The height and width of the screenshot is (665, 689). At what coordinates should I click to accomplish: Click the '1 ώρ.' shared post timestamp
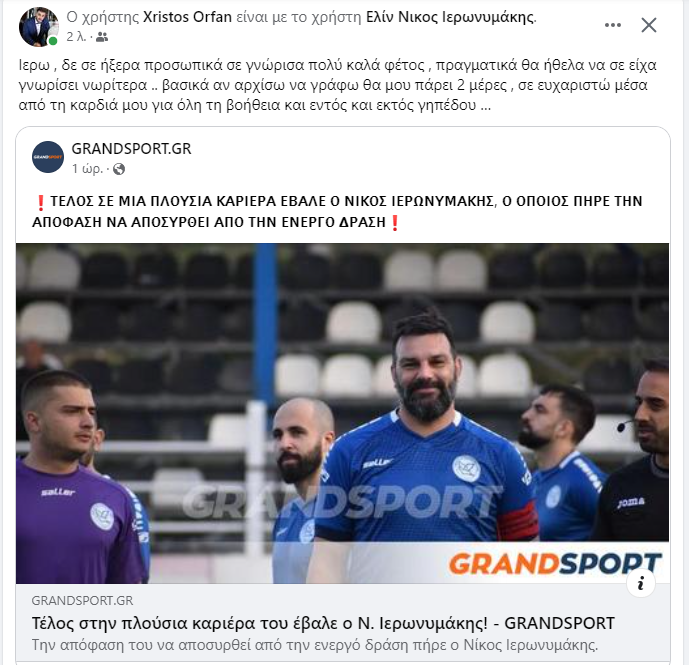(x=87, y=169)
